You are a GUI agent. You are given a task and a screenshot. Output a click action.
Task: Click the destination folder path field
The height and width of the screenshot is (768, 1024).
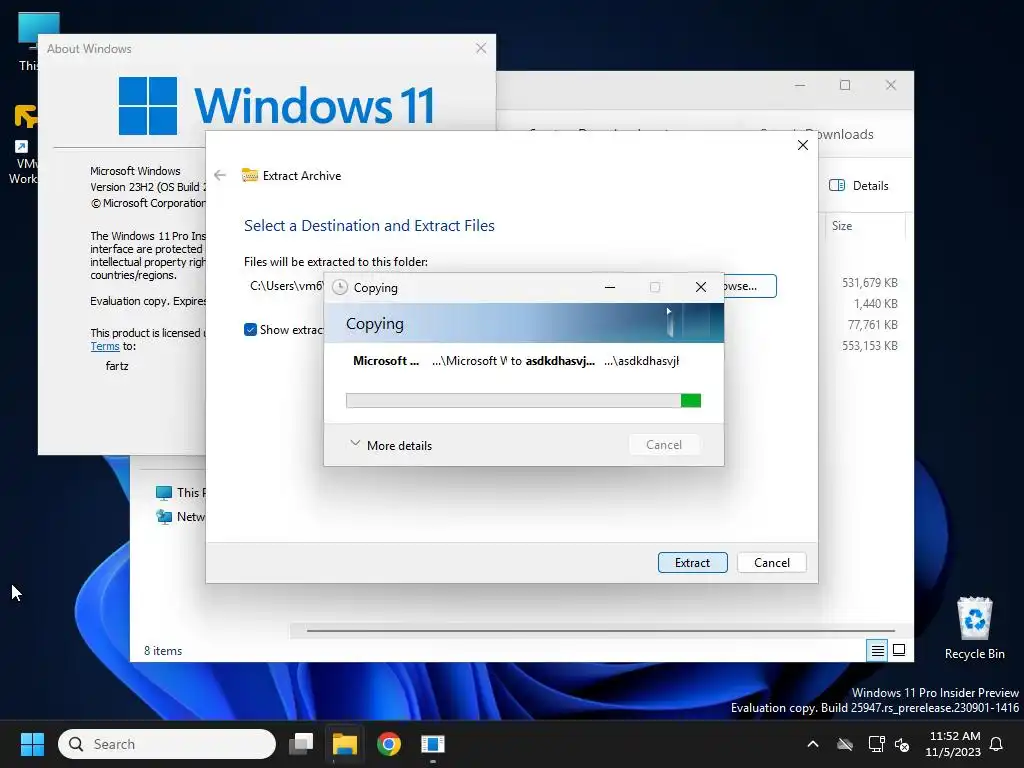(284, 286)
